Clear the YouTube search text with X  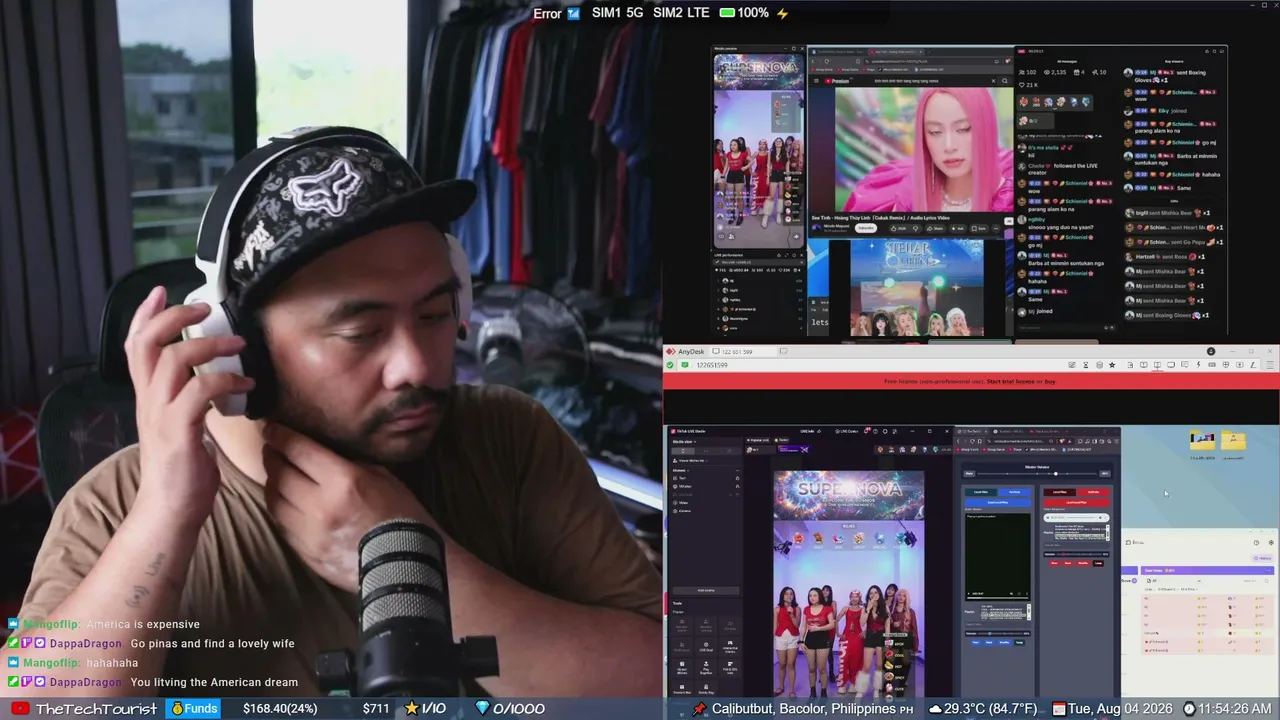pyautogui.click(x=994, y=81)
